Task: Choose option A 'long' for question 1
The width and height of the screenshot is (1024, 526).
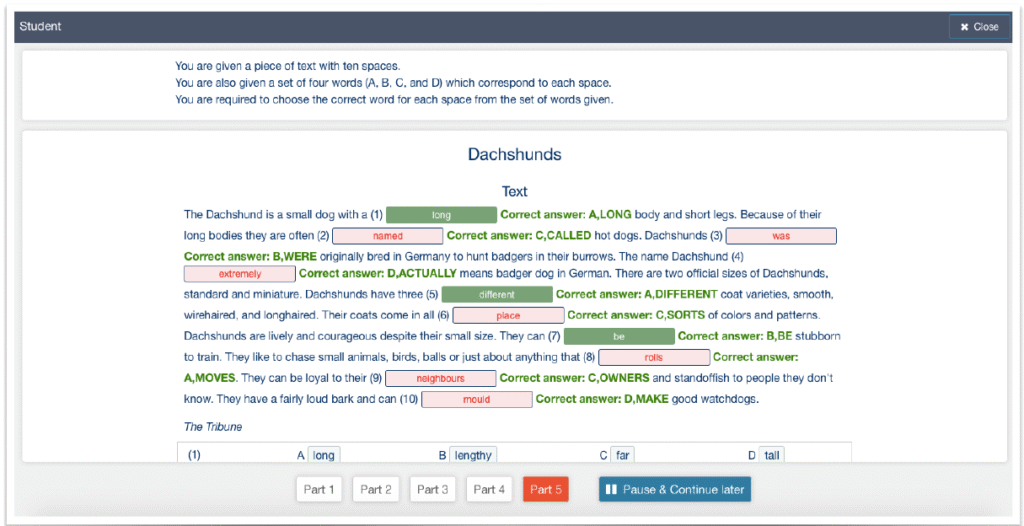Action: (x=323, y=455)
